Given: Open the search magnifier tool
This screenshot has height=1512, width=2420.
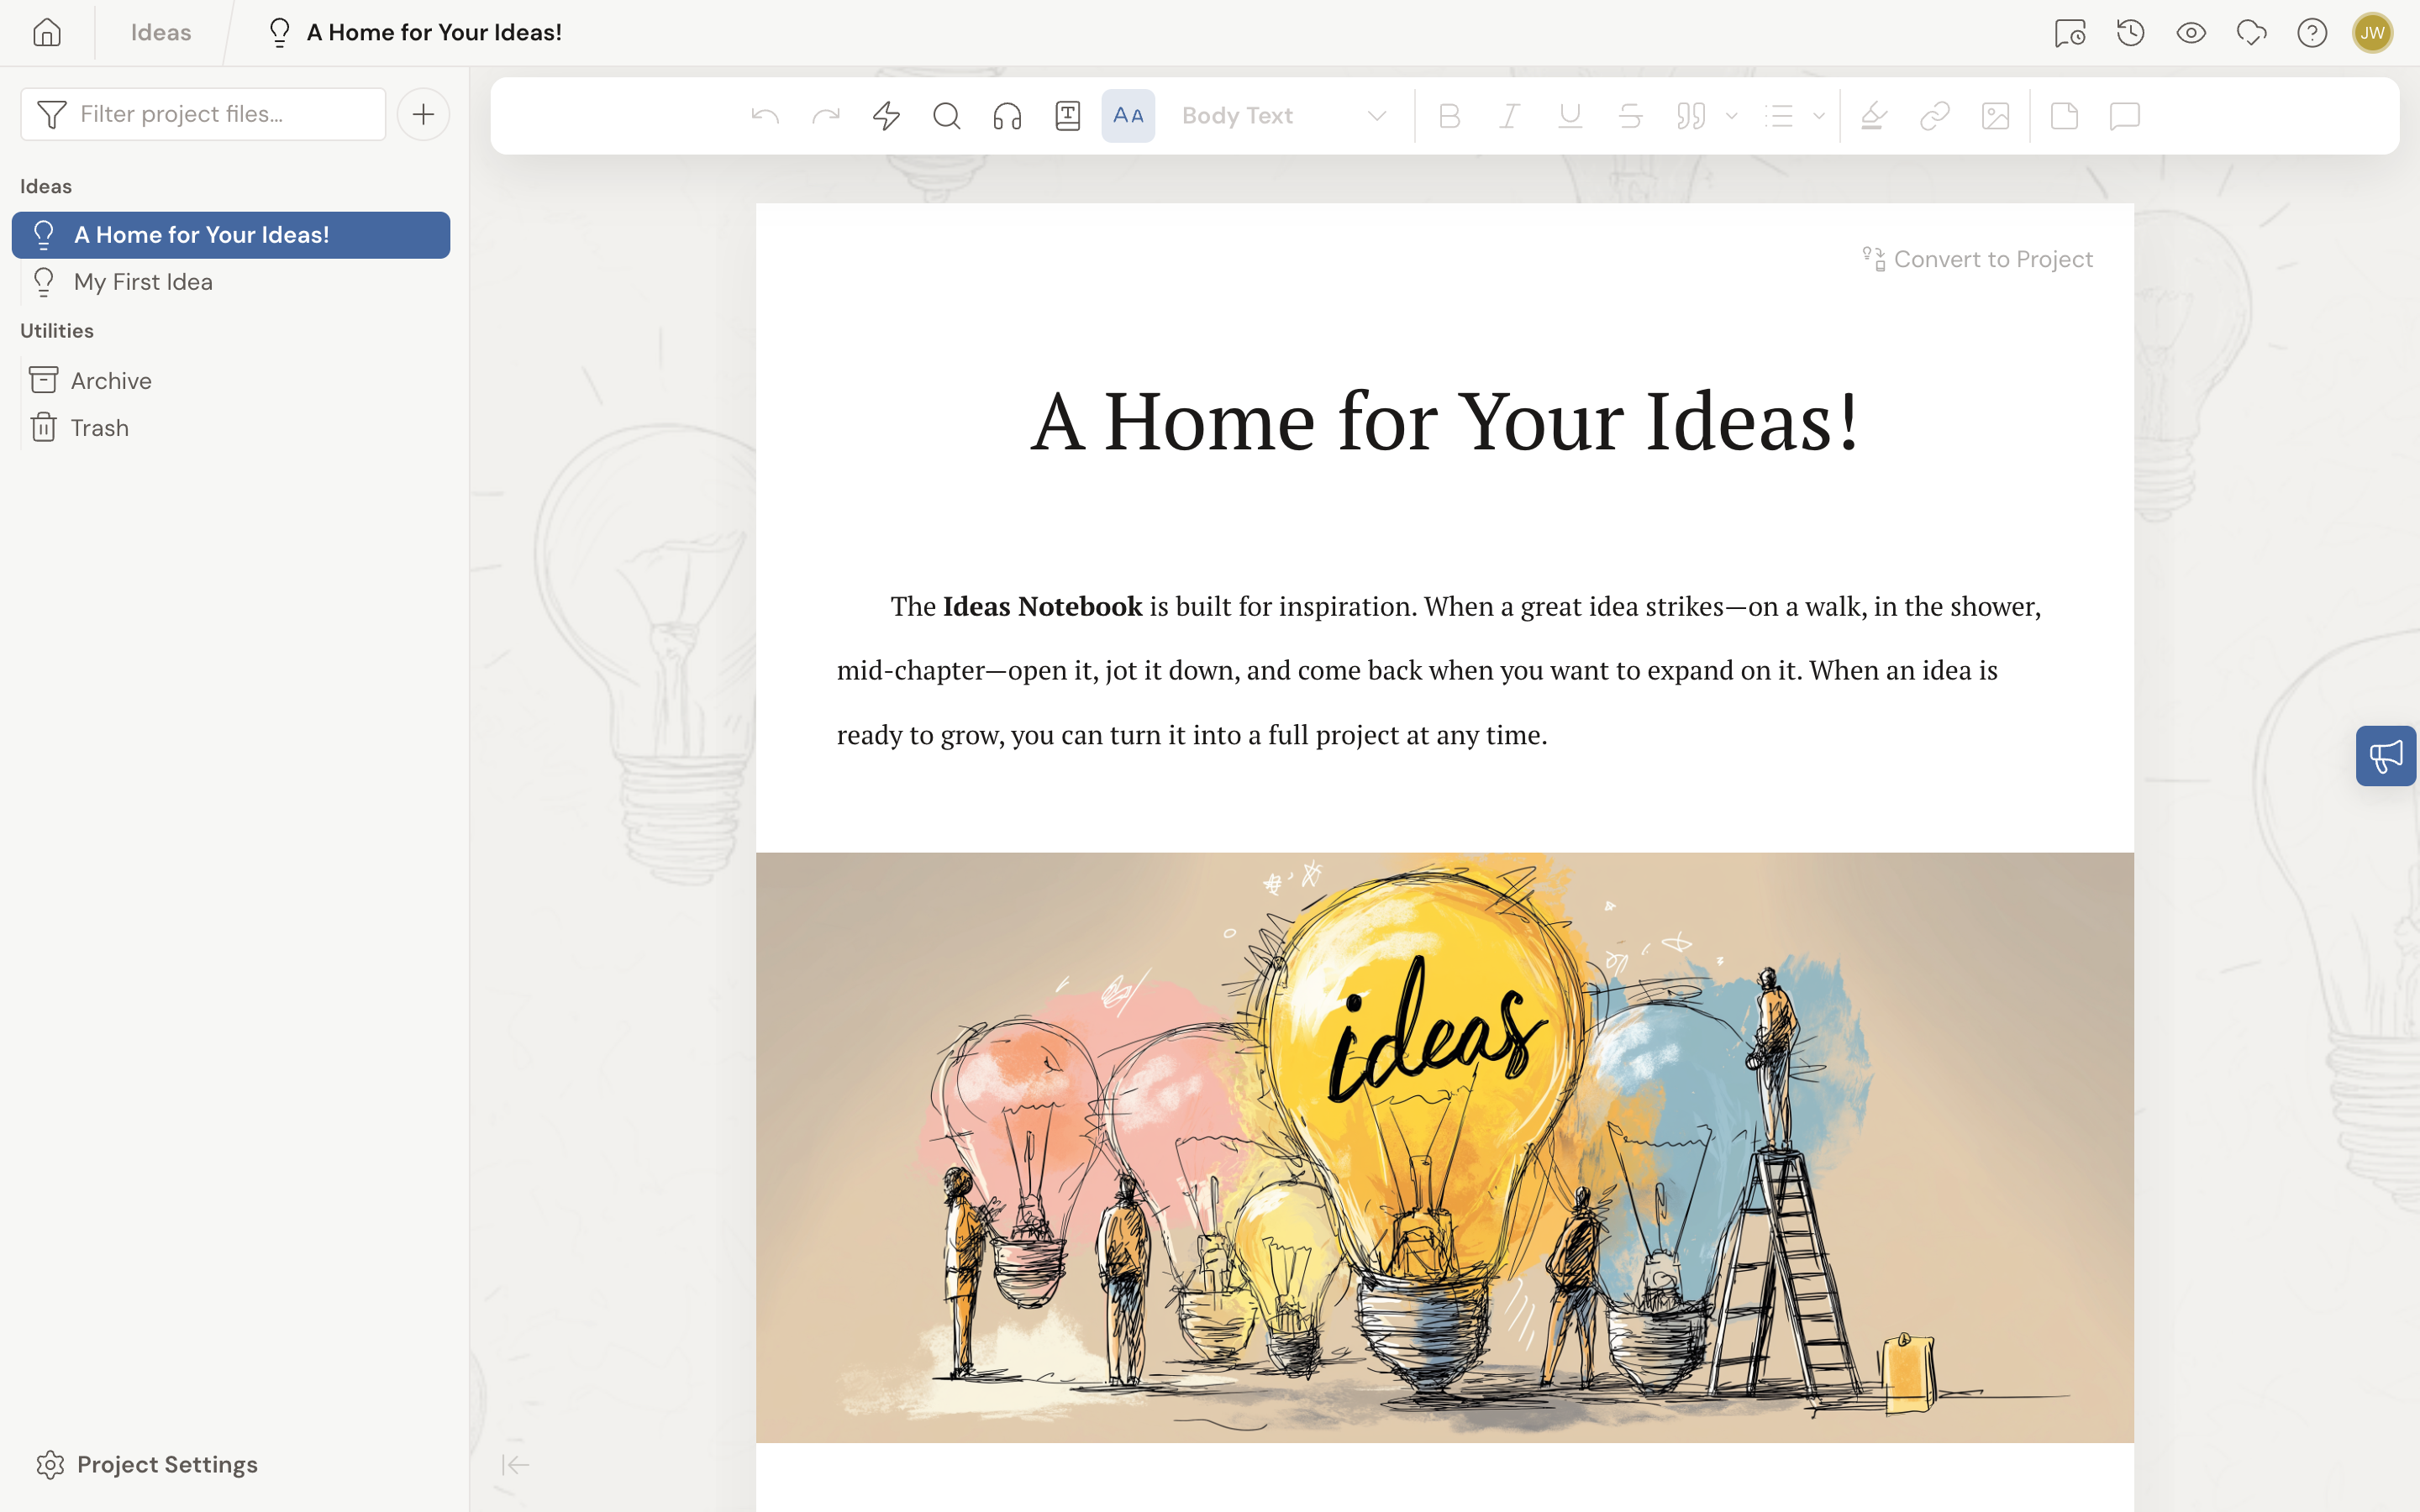Looking at the screenshot, I should 947,116.
